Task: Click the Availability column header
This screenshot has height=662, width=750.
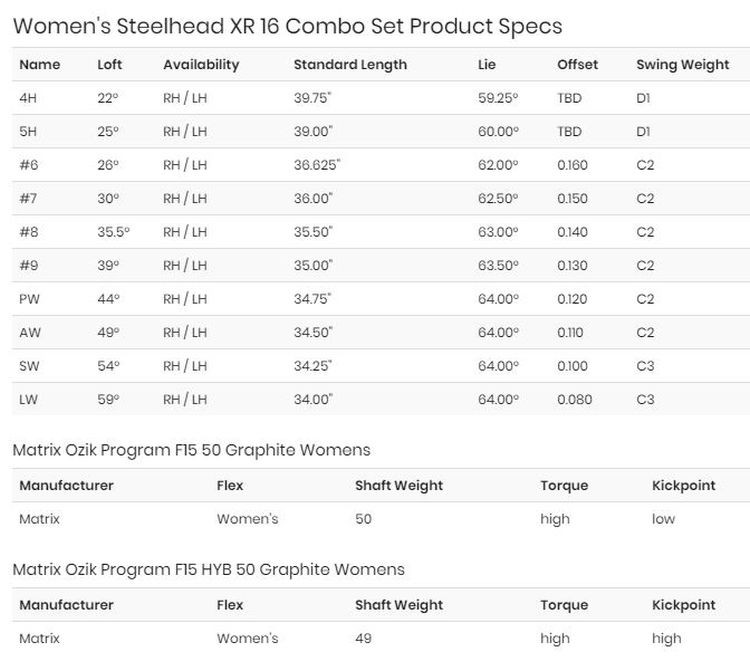Action: coord(201,65)
